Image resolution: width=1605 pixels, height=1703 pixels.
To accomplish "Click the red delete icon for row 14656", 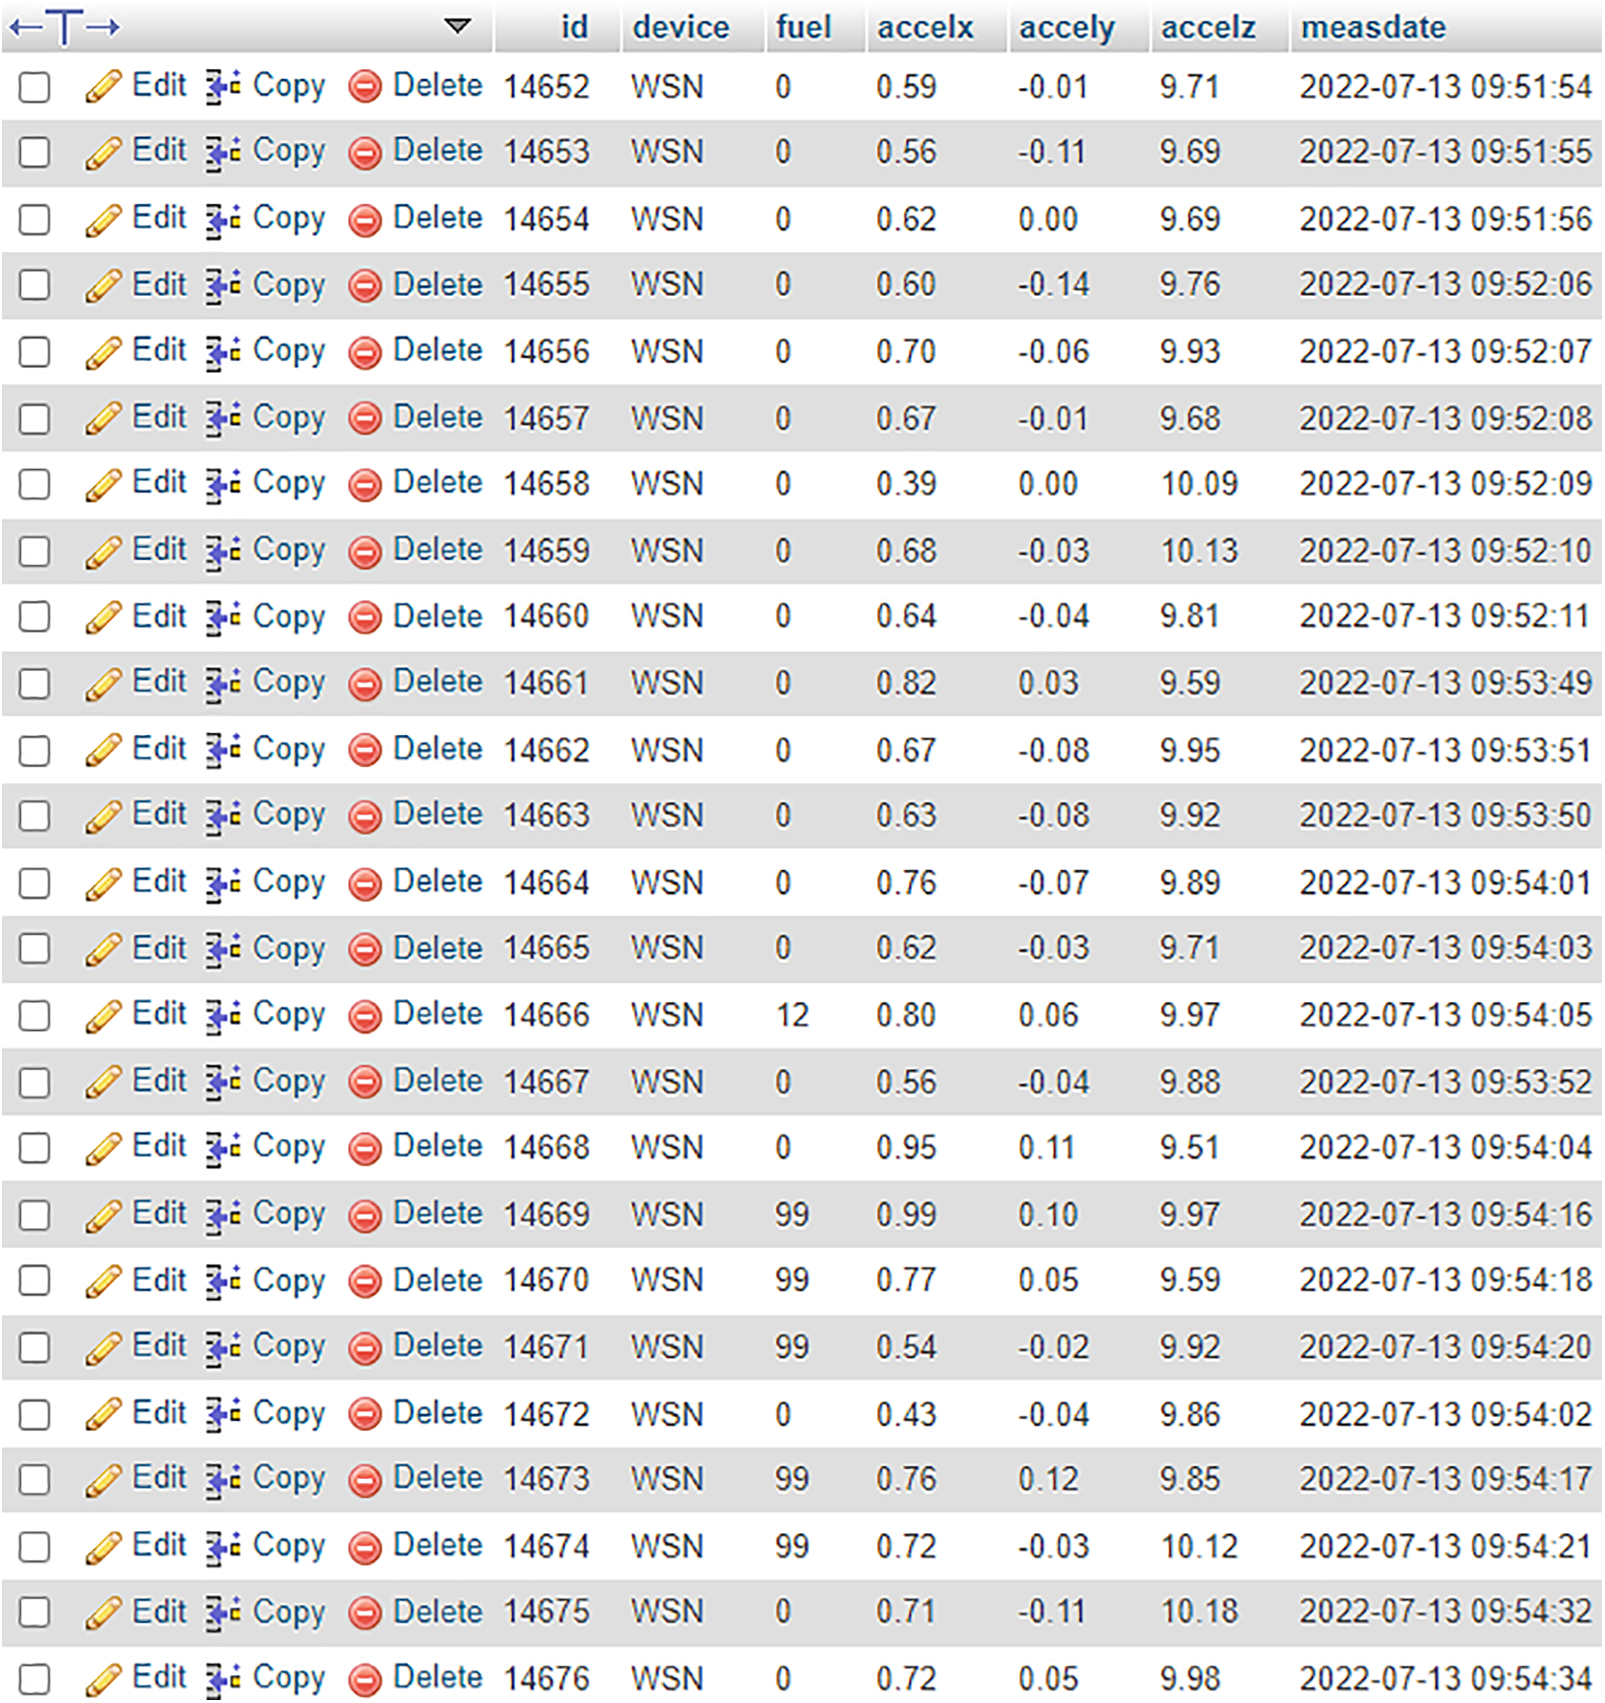I will [365, 352].
